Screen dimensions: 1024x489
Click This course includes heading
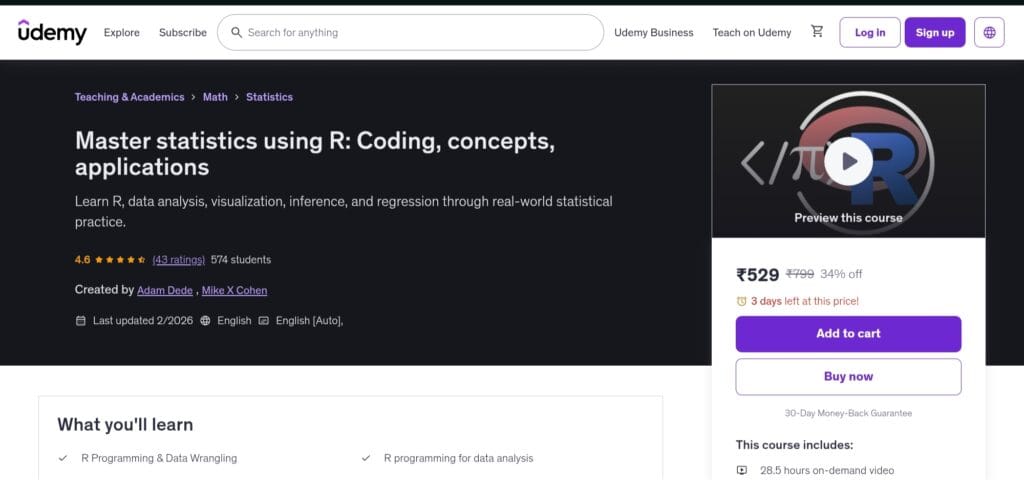794,445
